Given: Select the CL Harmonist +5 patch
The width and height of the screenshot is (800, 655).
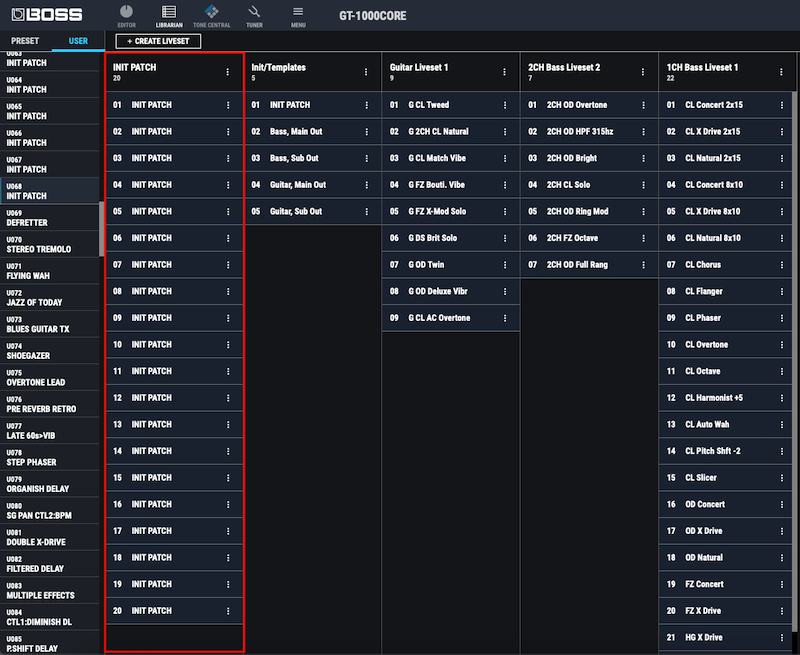Looking at the screenshot, I should [x=726, y=398].
